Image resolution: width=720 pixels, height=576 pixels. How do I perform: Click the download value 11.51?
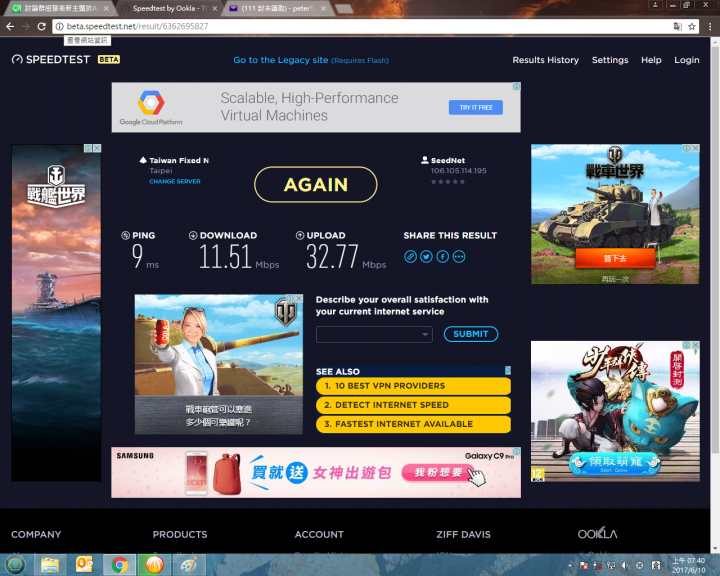click(225, 256)
